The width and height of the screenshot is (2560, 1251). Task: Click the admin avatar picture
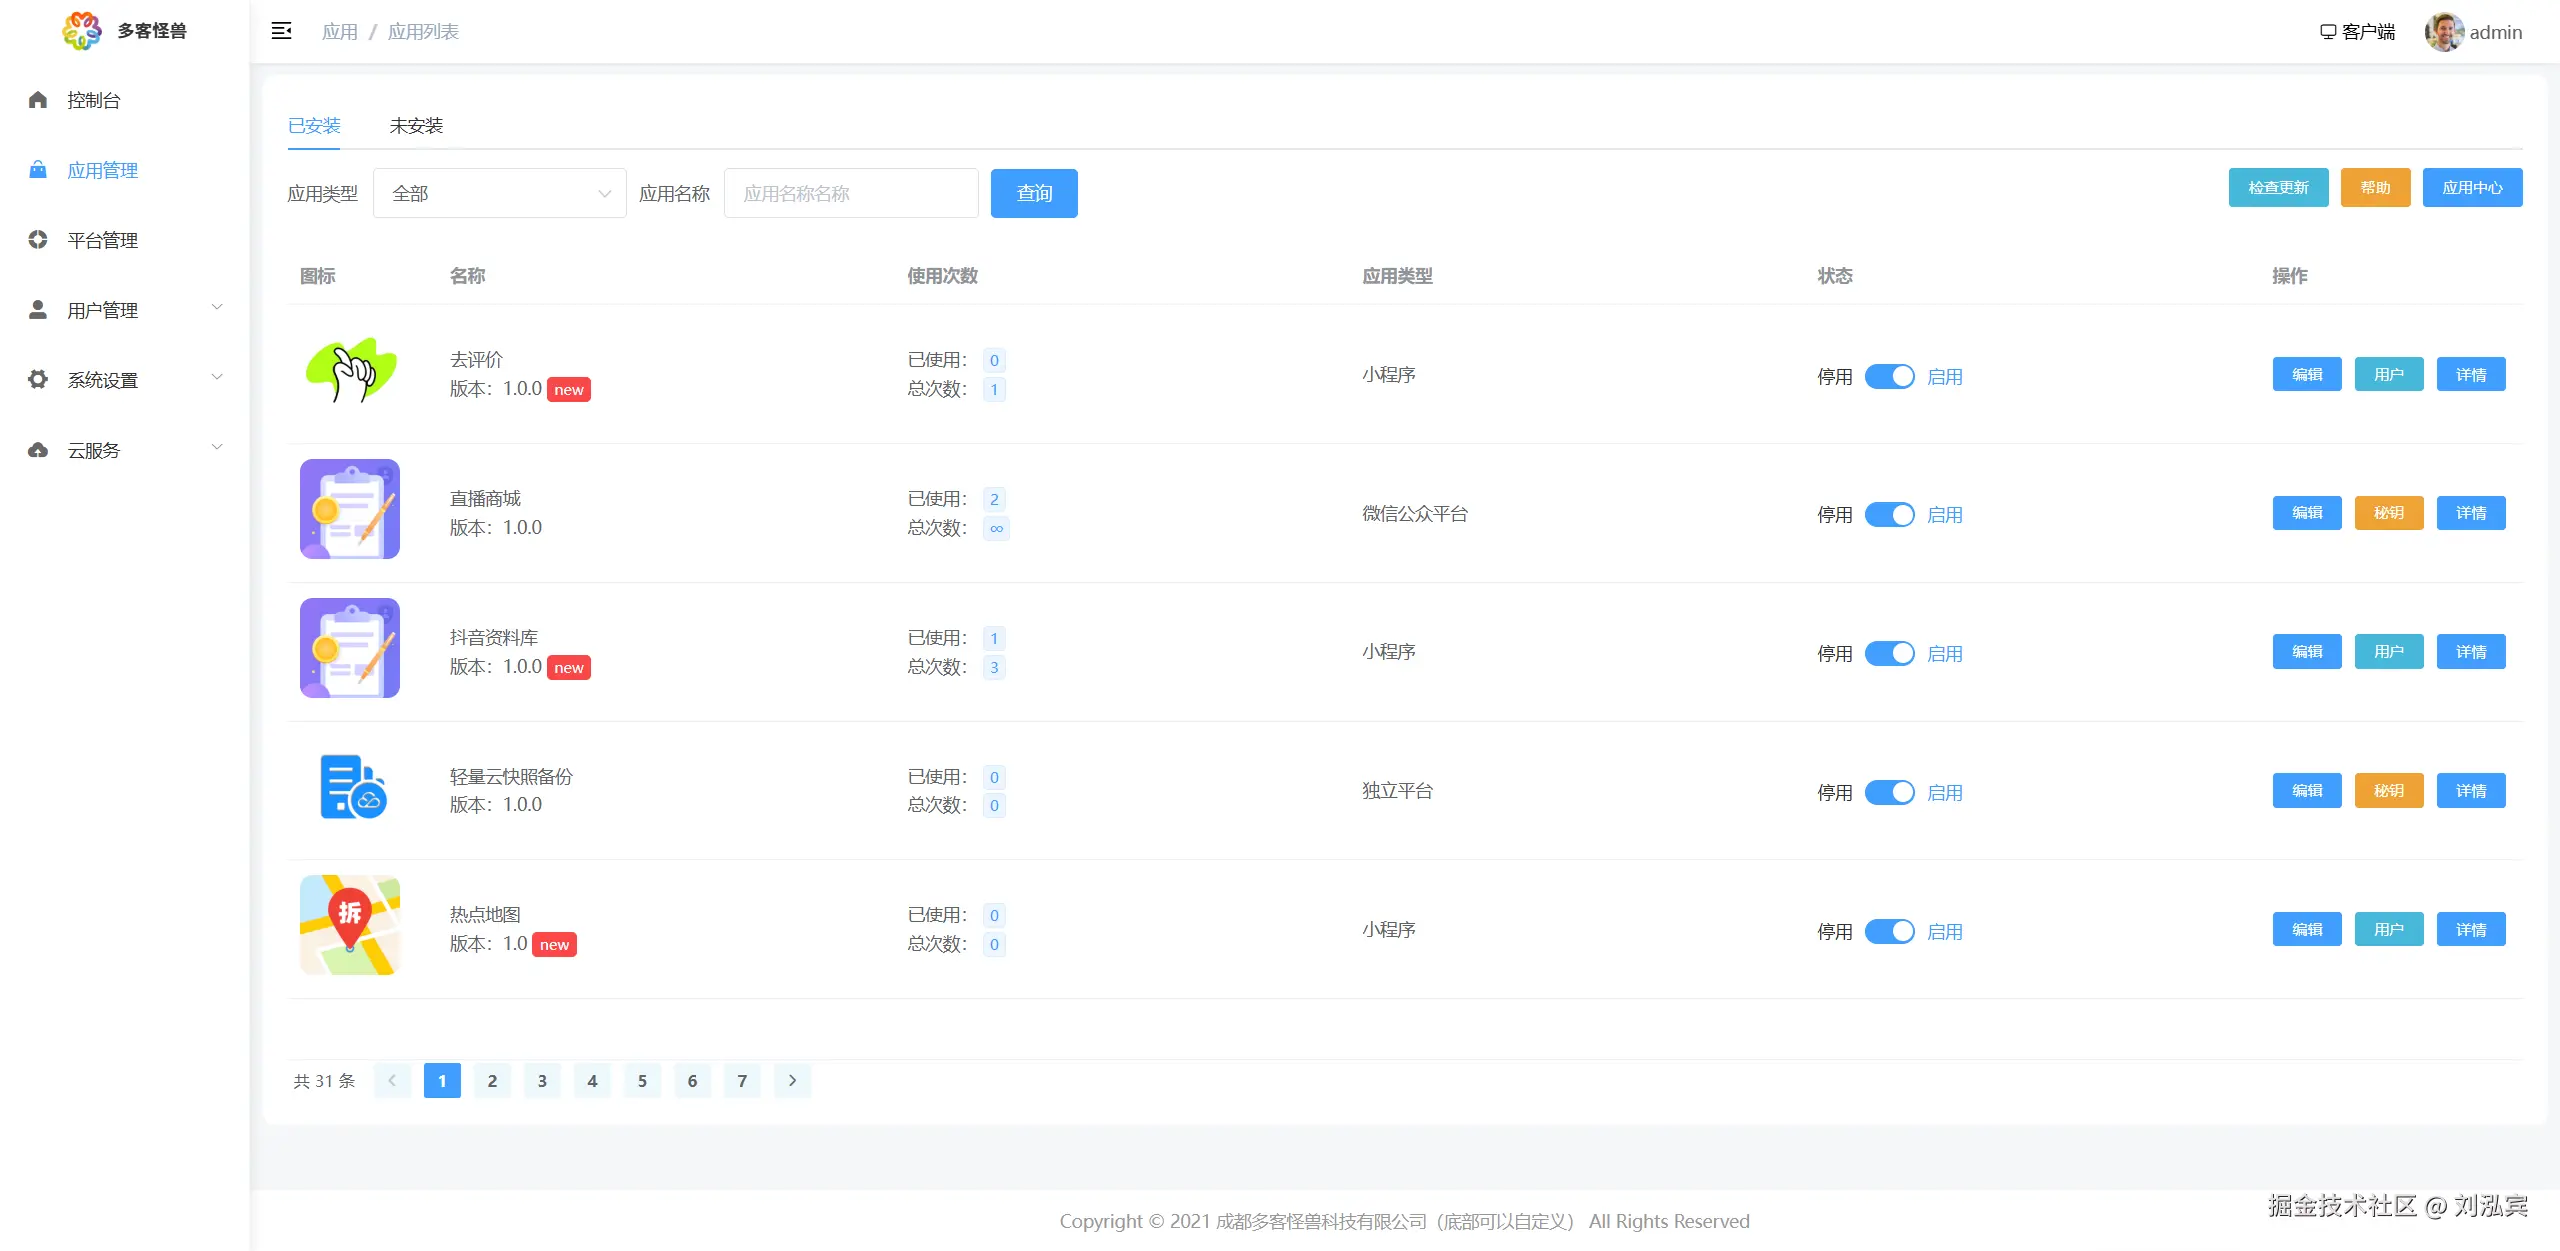click(2443, 32)
